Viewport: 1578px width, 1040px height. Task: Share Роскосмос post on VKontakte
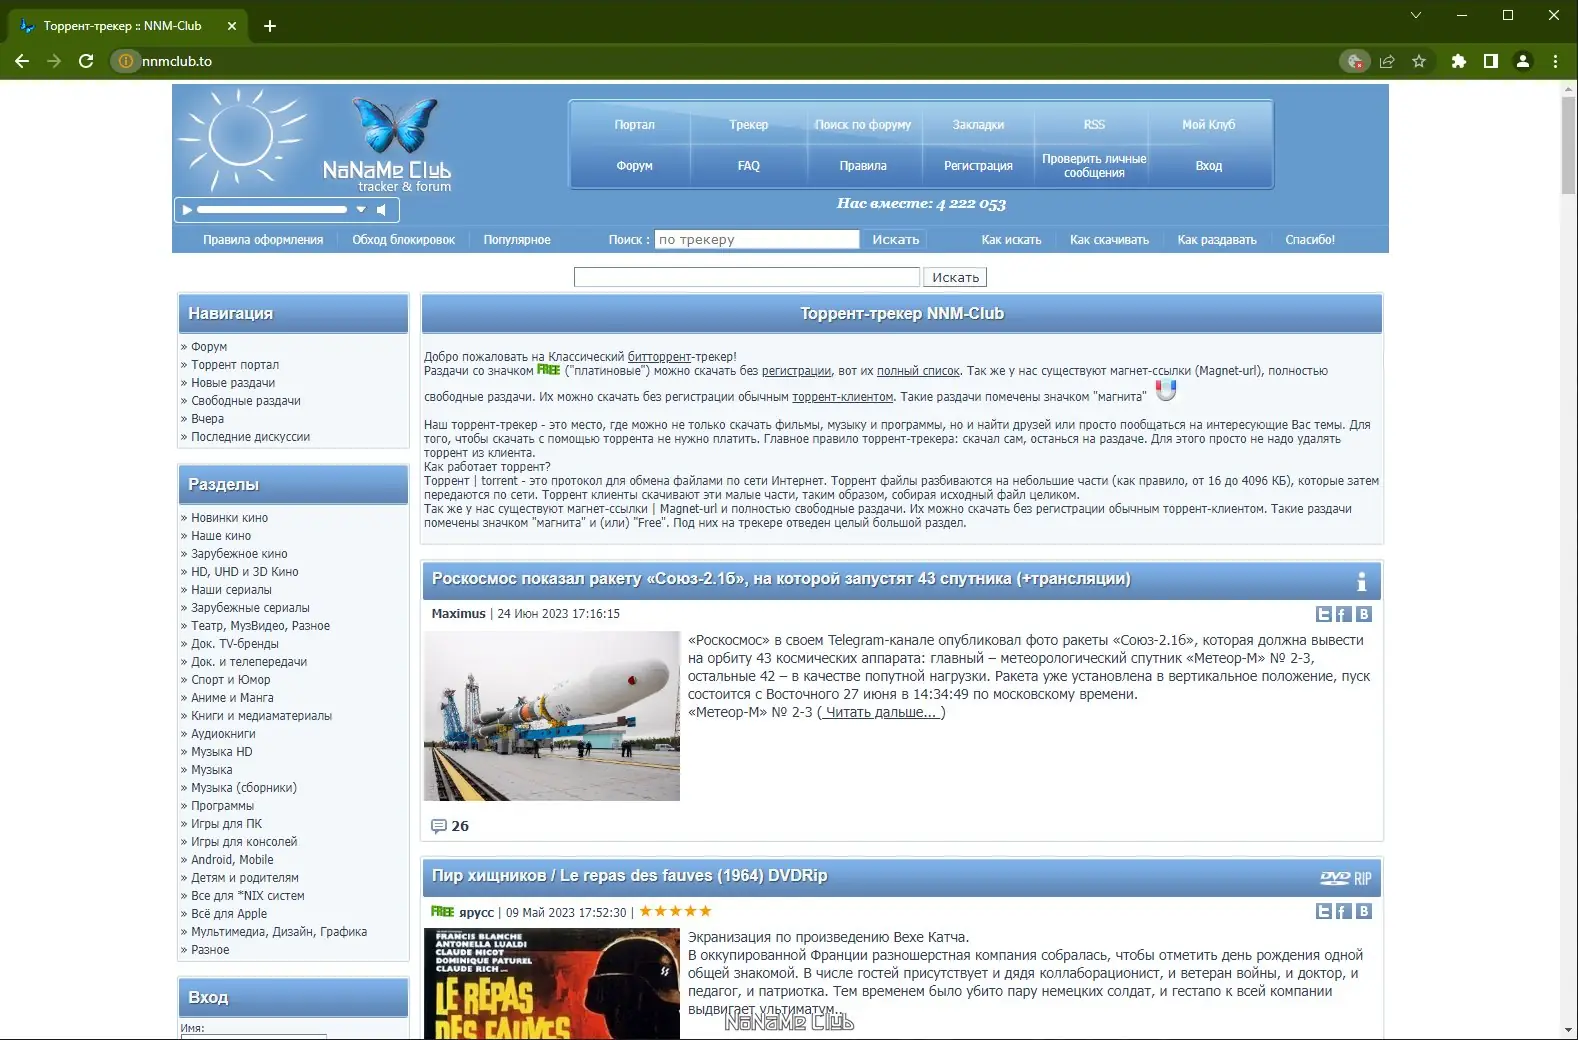pos(1363,614)
